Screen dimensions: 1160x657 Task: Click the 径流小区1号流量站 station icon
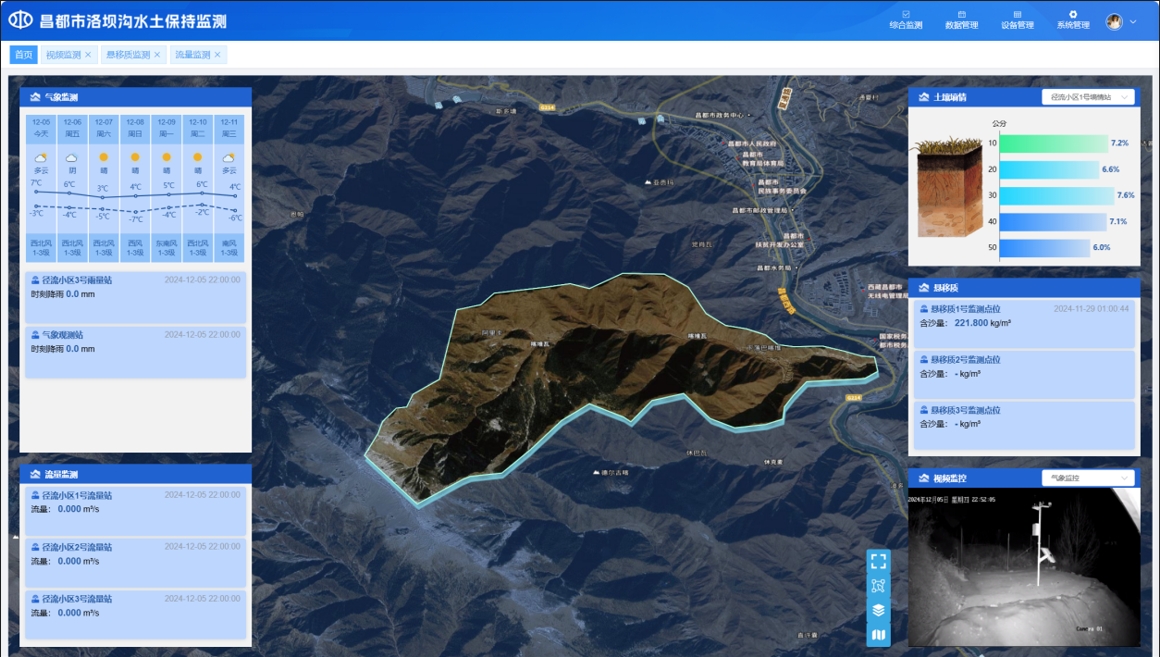point(35,496)
